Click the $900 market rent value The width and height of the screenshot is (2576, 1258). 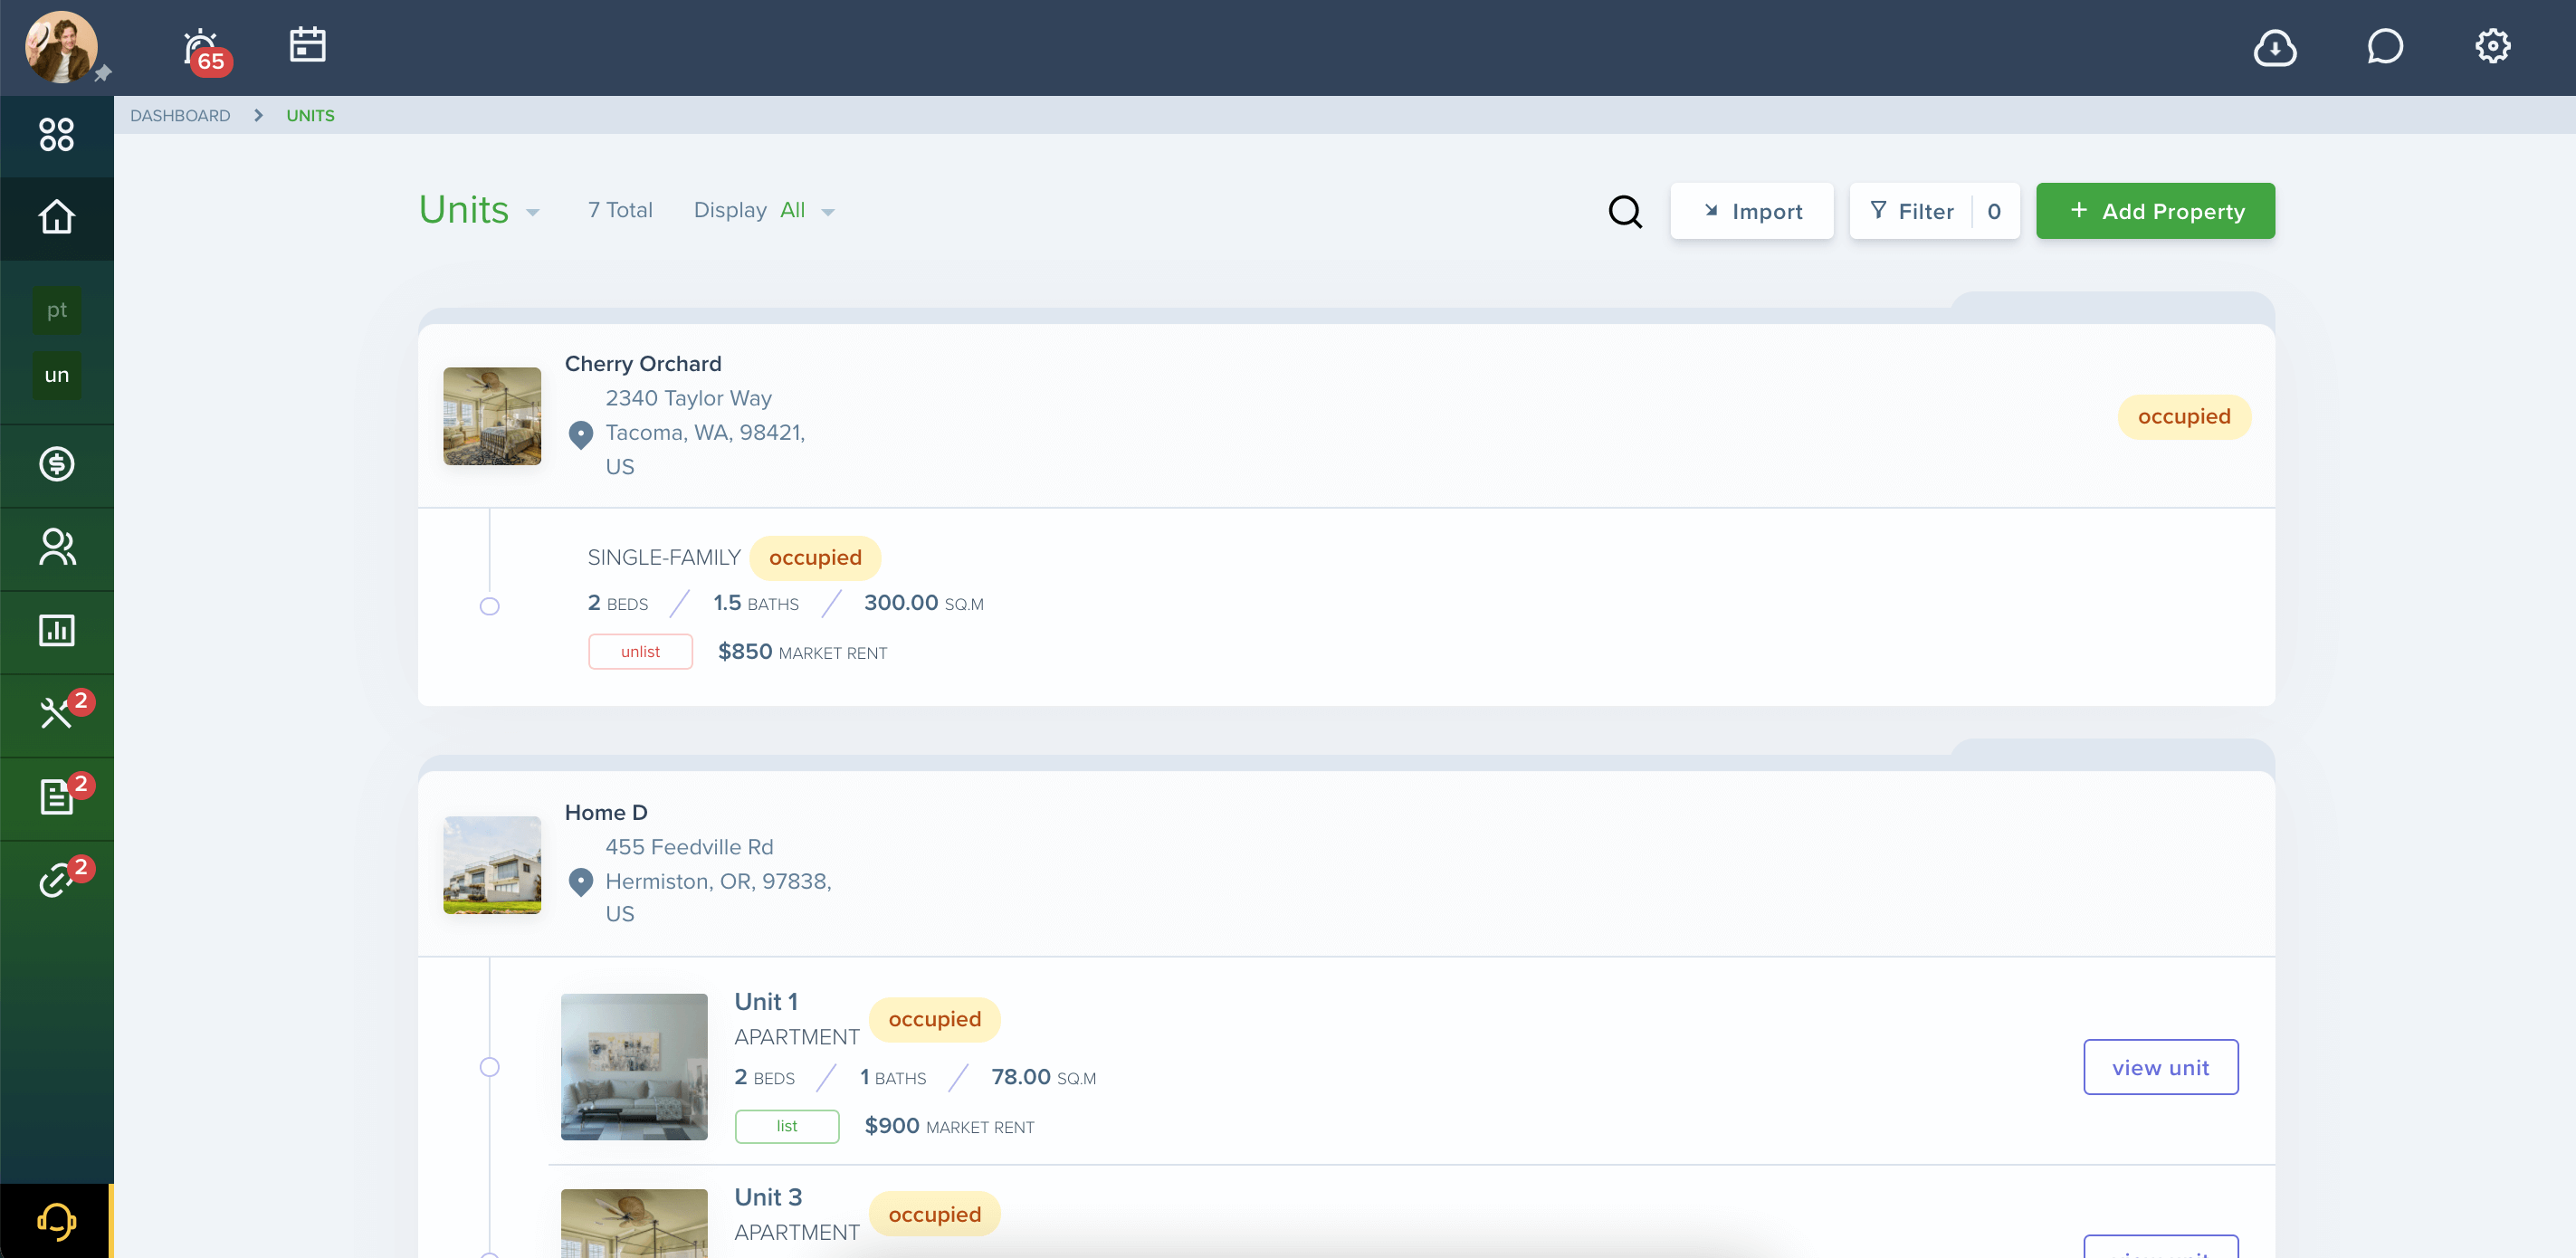892,1126
